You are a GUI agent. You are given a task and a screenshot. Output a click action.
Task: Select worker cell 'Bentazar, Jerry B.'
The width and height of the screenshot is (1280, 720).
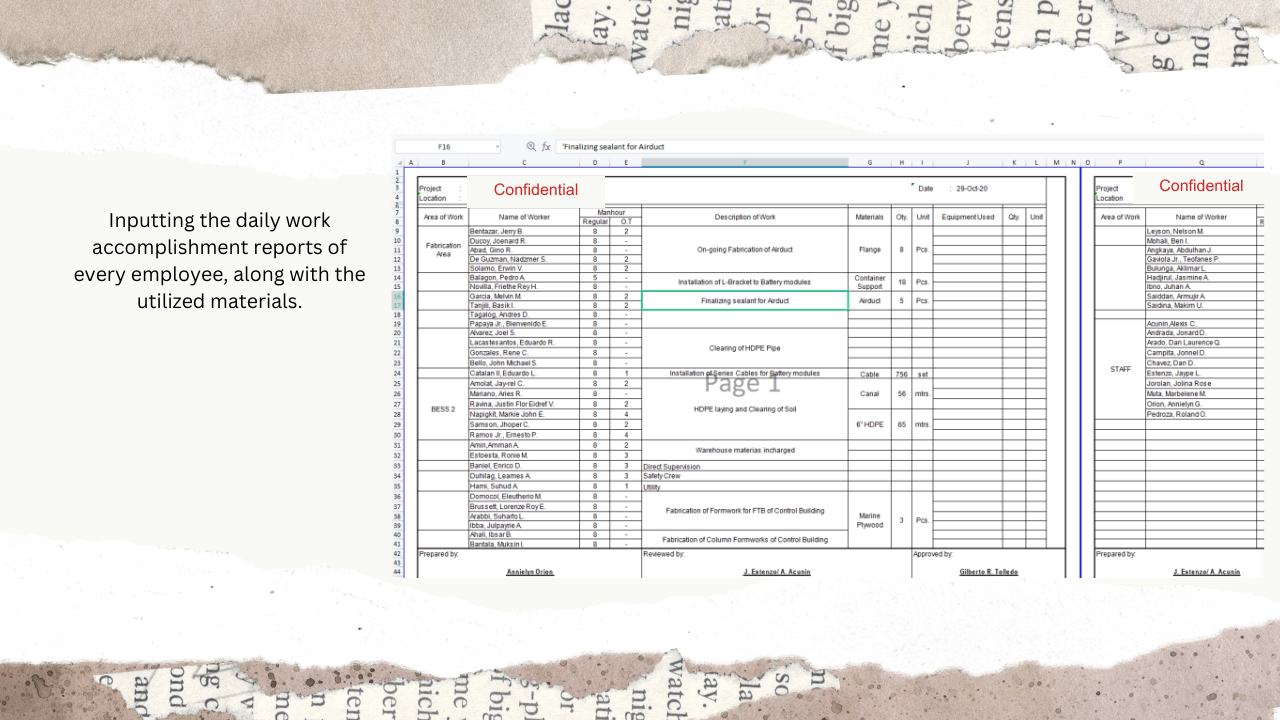(524, 232)
